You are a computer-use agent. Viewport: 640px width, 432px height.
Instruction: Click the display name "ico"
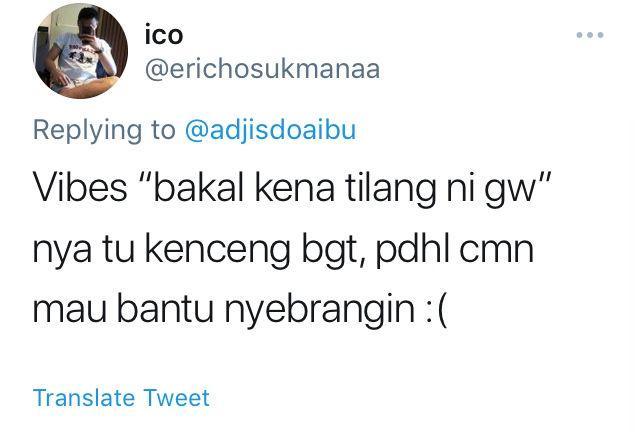[x=164, y=35]
